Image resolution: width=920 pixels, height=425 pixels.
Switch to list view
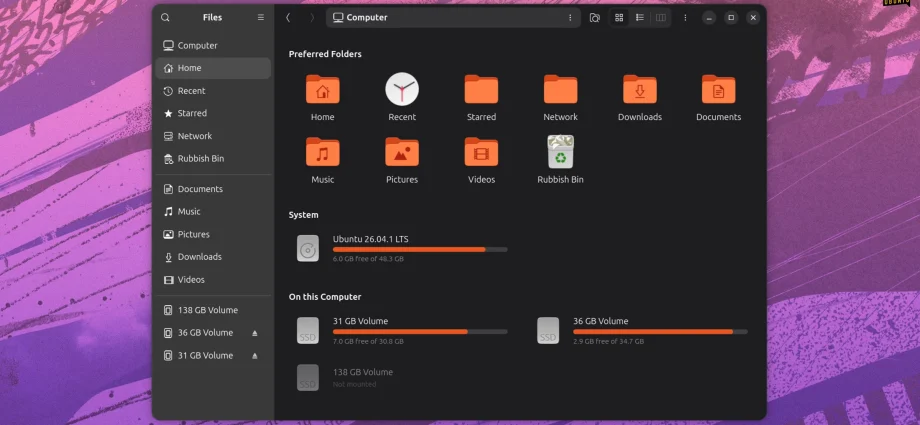point(640,18)
